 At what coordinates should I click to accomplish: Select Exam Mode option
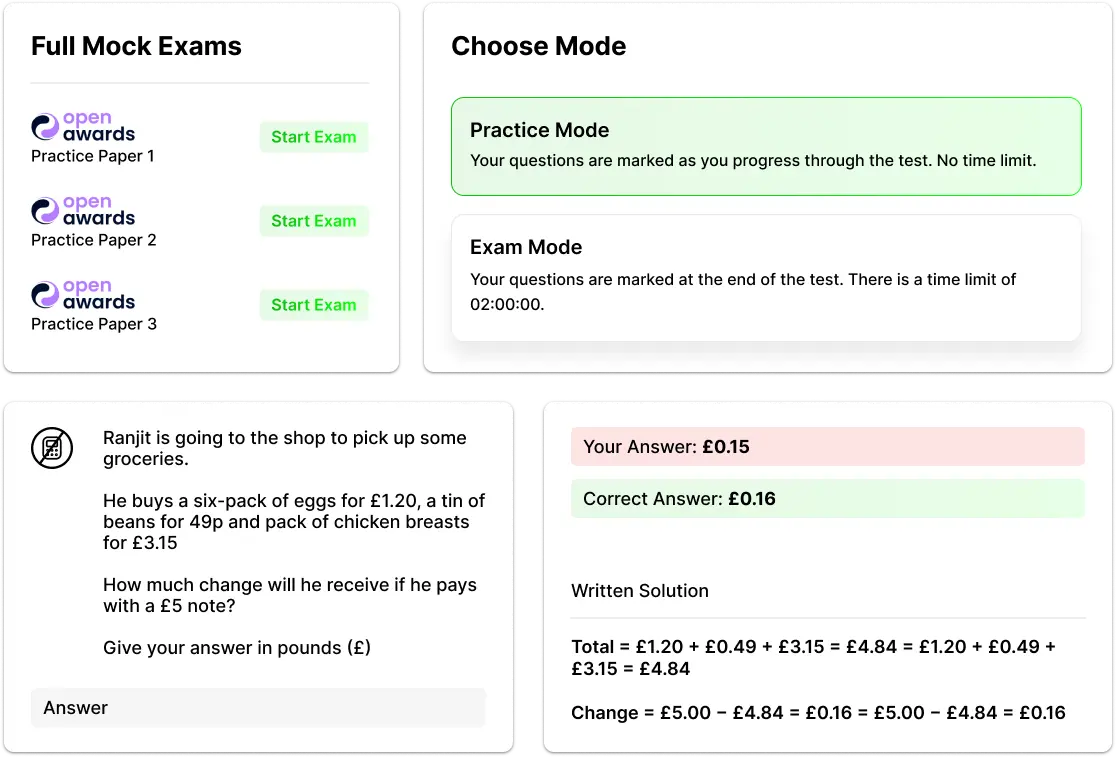(x=766, y=276)
